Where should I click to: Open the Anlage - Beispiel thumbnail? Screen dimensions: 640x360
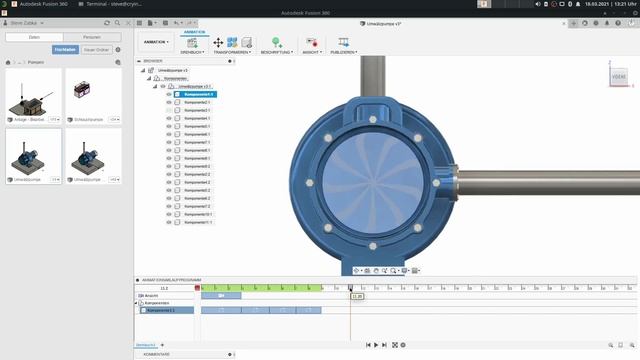[x=33, y=96]
